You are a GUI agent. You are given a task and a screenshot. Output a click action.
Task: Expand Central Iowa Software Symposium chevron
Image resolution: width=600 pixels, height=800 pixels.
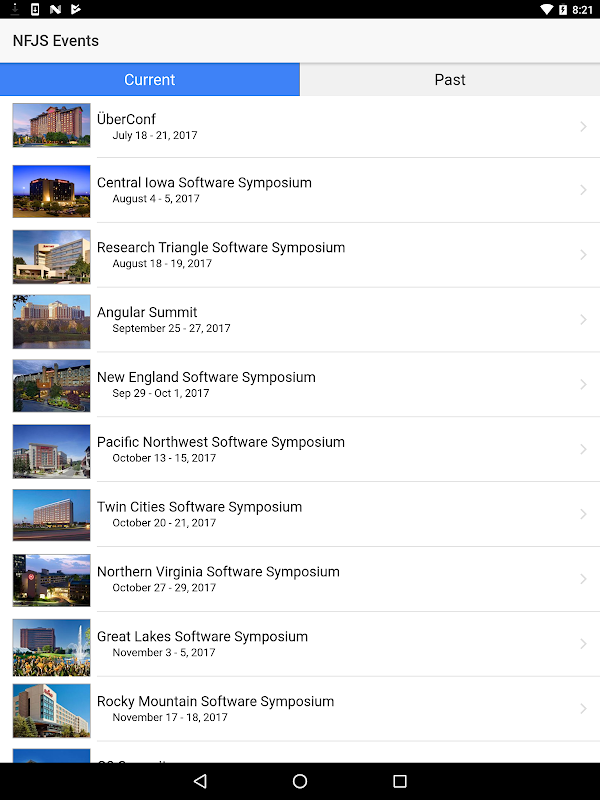coord(583,190)
